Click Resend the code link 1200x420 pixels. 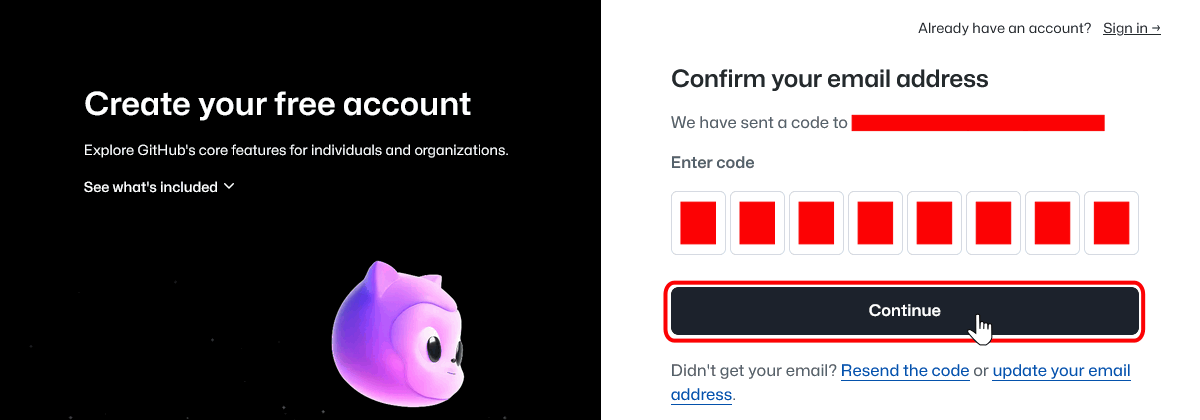pyautogui.click(x=905, y=371)
